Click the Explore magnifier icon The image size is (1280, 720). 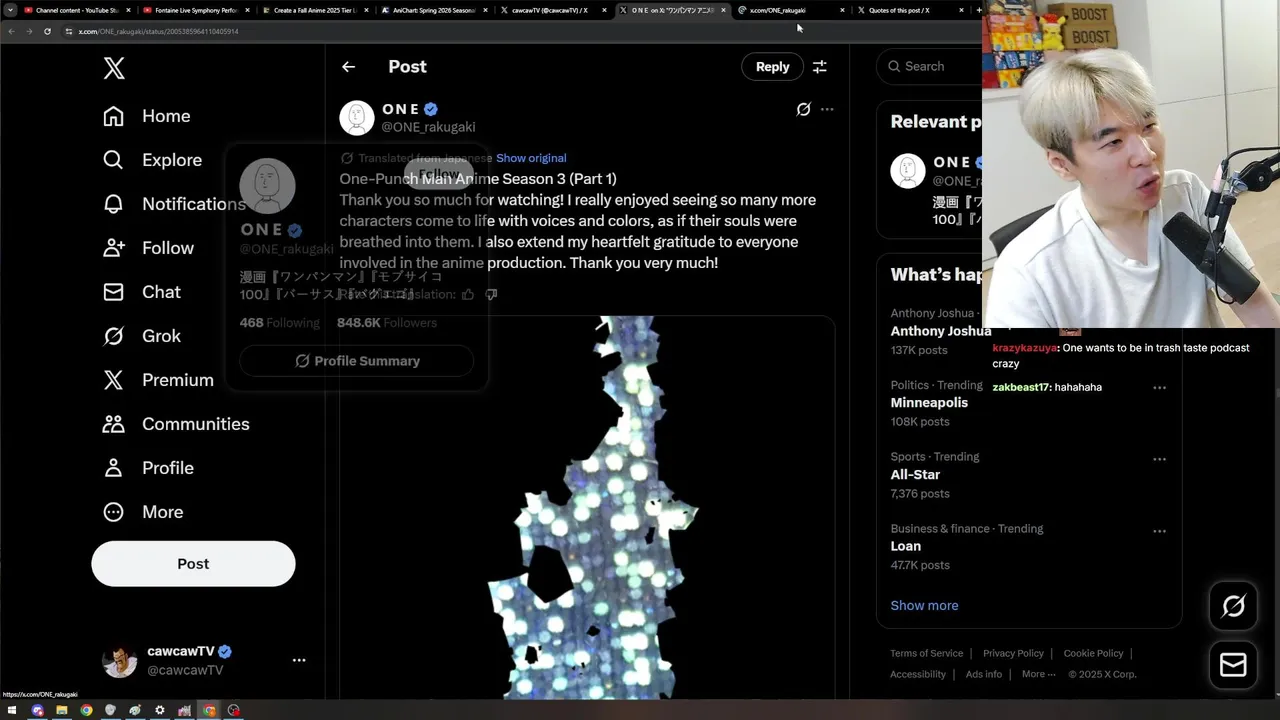click(x=114, y=160)
